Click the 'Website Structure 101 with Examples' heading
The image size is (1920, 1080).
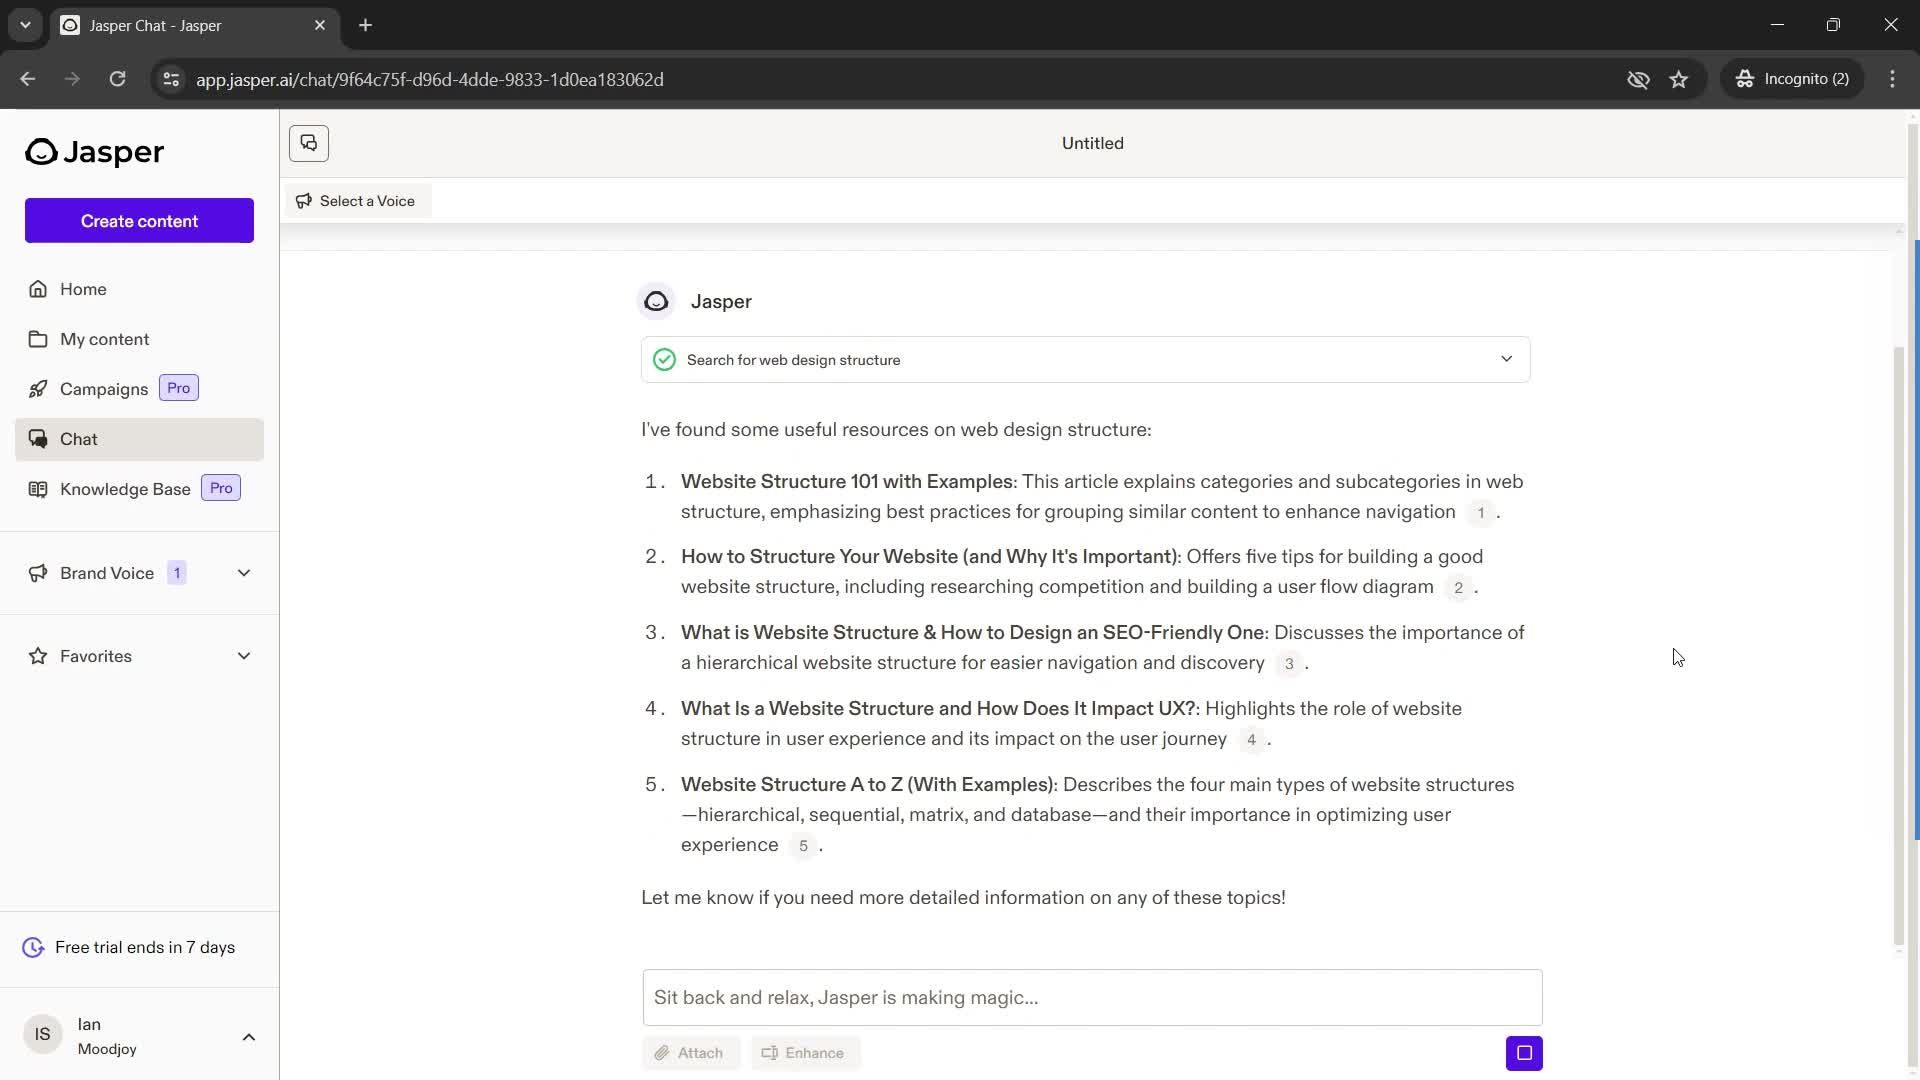point(847,482)
